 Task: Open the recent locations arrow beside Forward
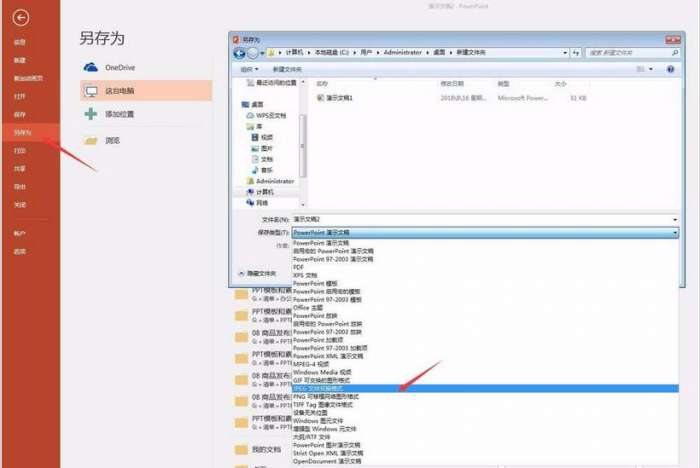pos(262,53)
